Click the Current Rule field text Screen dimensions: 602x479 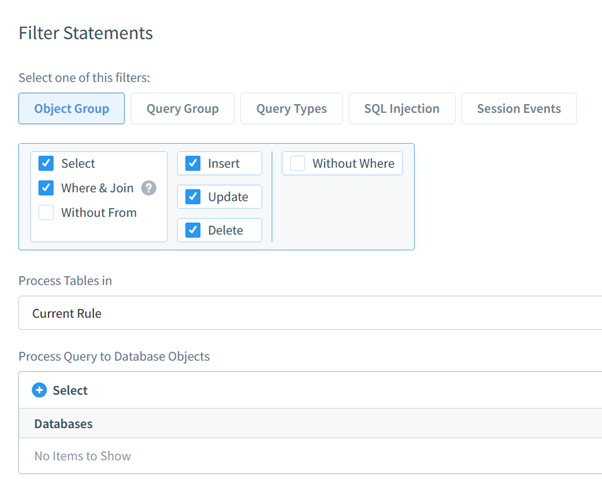(x=67, y=314)
